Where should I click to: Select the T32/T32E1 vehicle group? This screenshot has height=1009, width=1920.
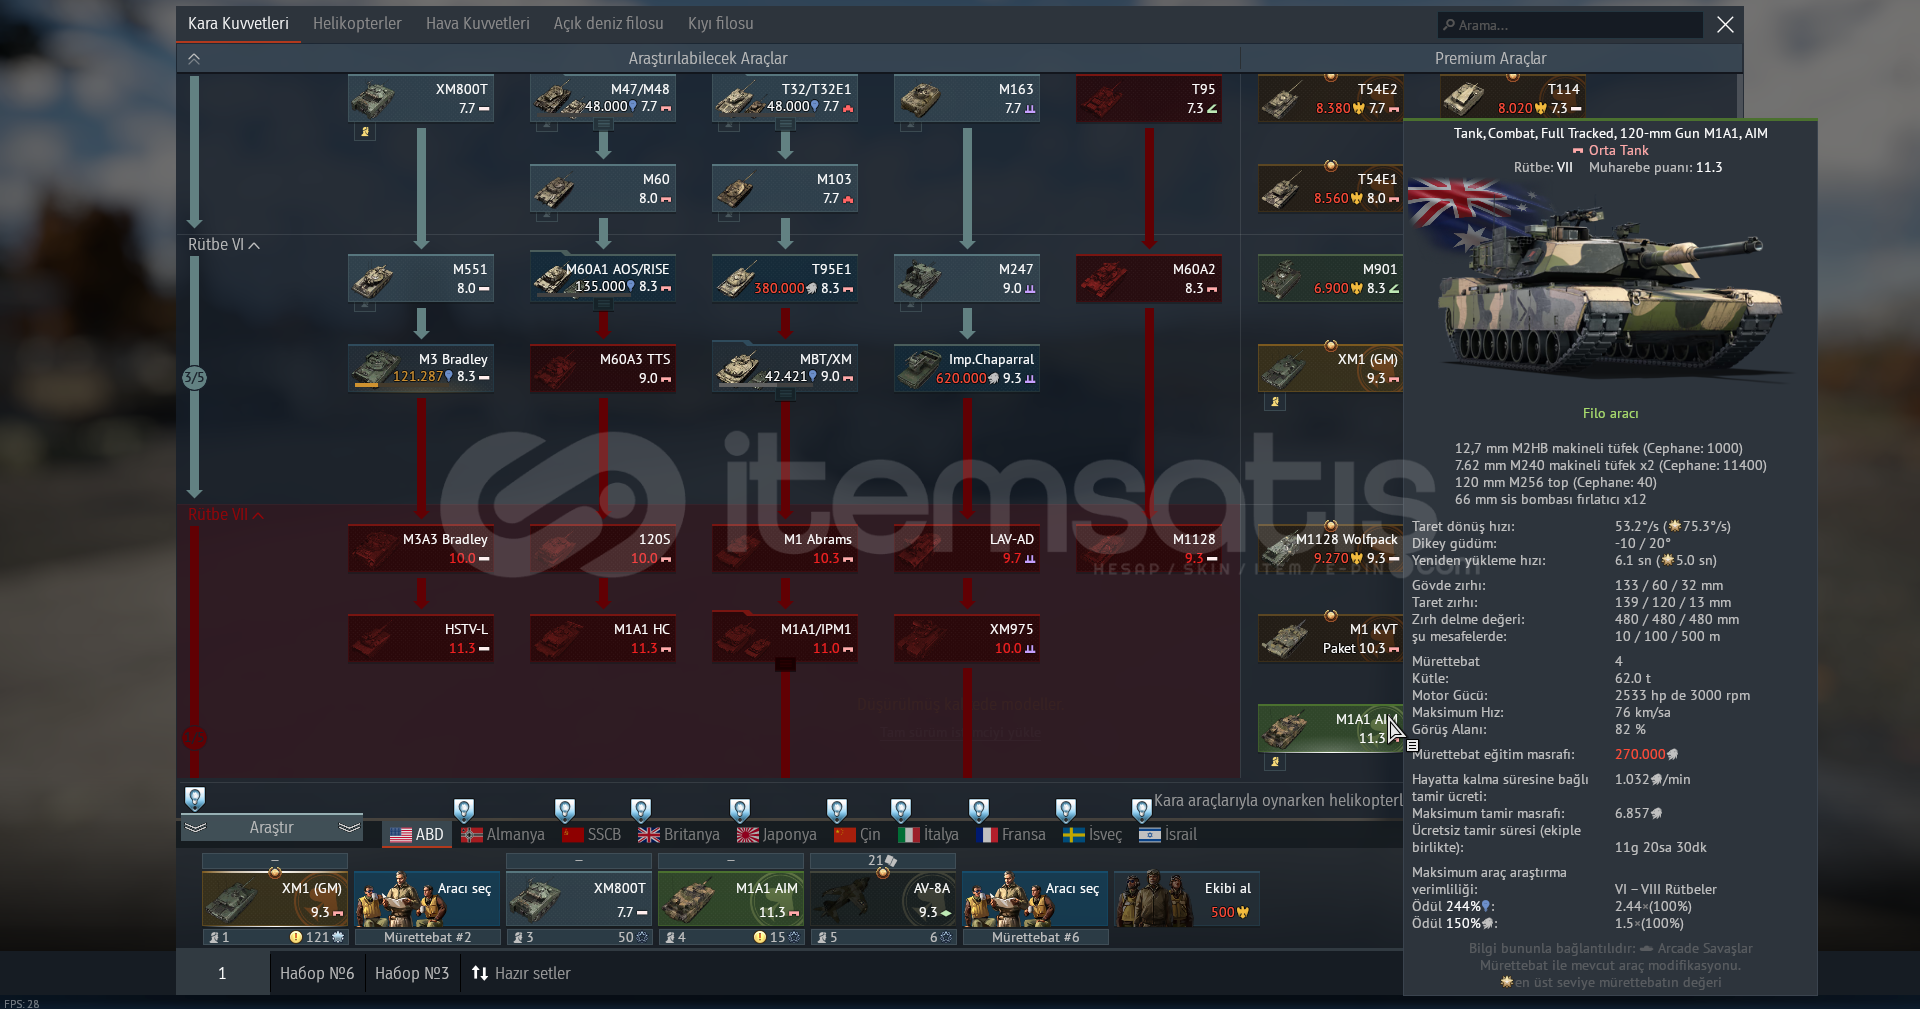coord(785,98)
